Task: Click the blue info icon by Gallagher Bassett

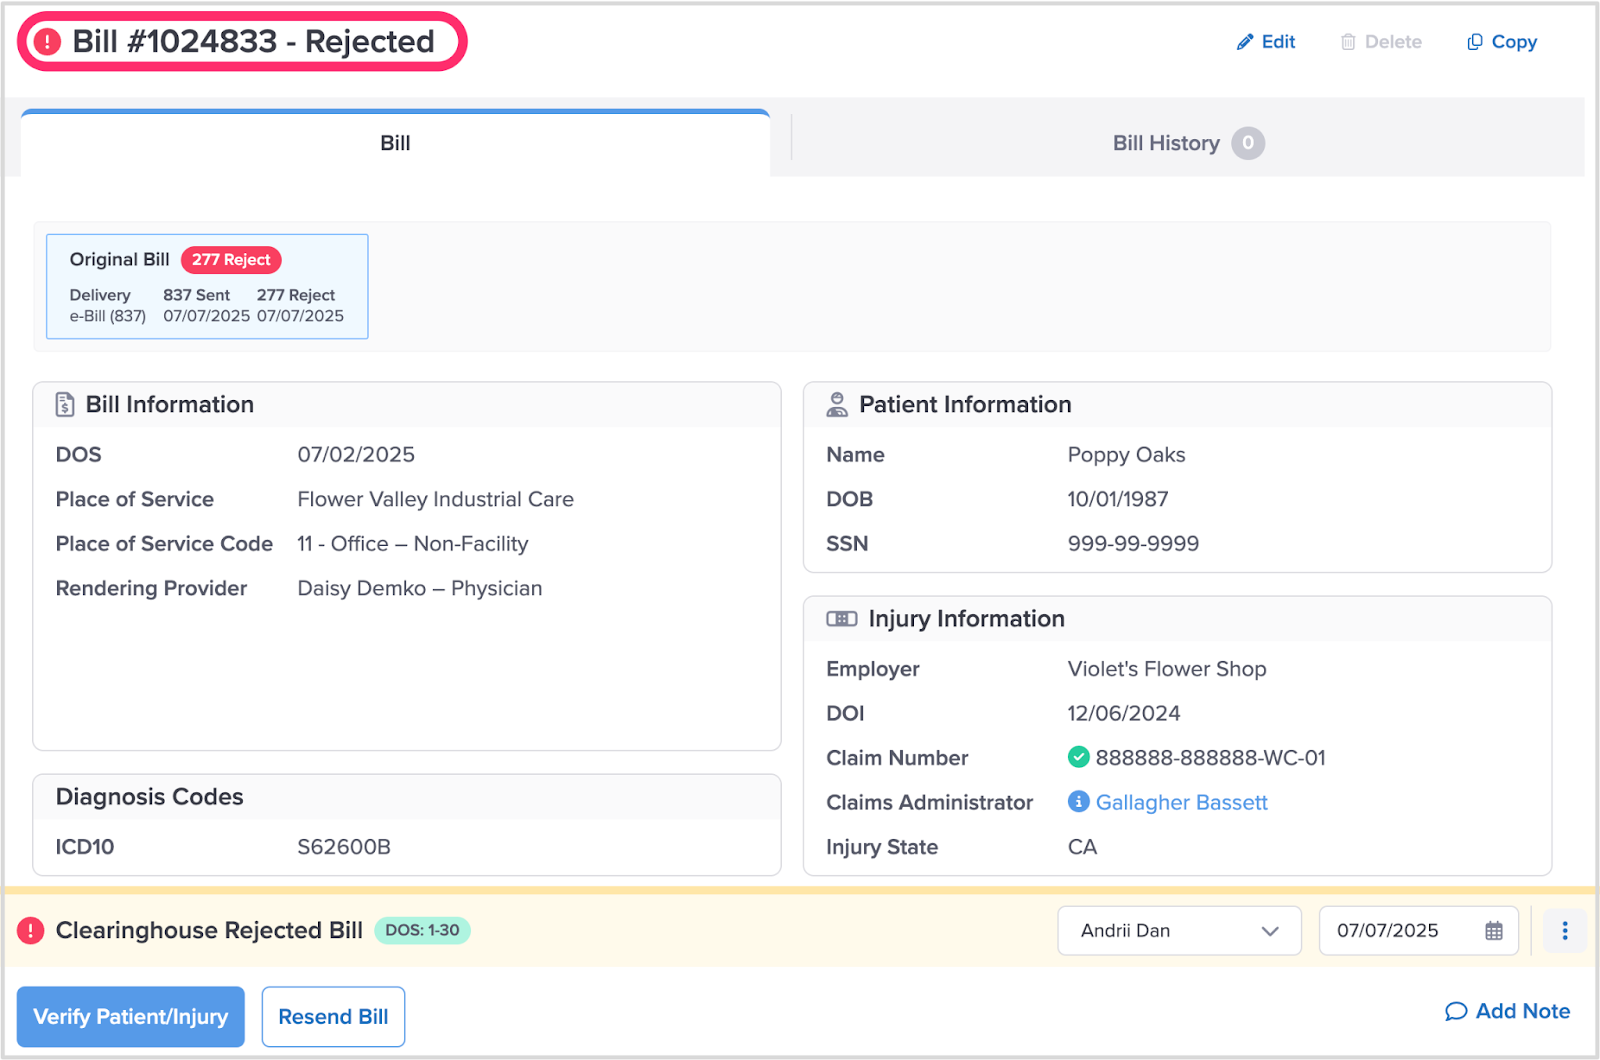Action: pyautogui.click(x=1078, y=802)
